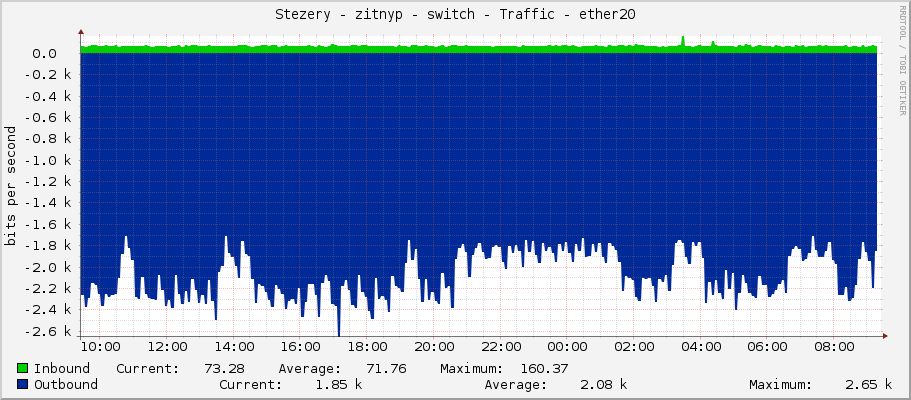Click the -0.6 k y-axis label
The height and width of the screenshot is (400, 911).
tap(48, 118)
